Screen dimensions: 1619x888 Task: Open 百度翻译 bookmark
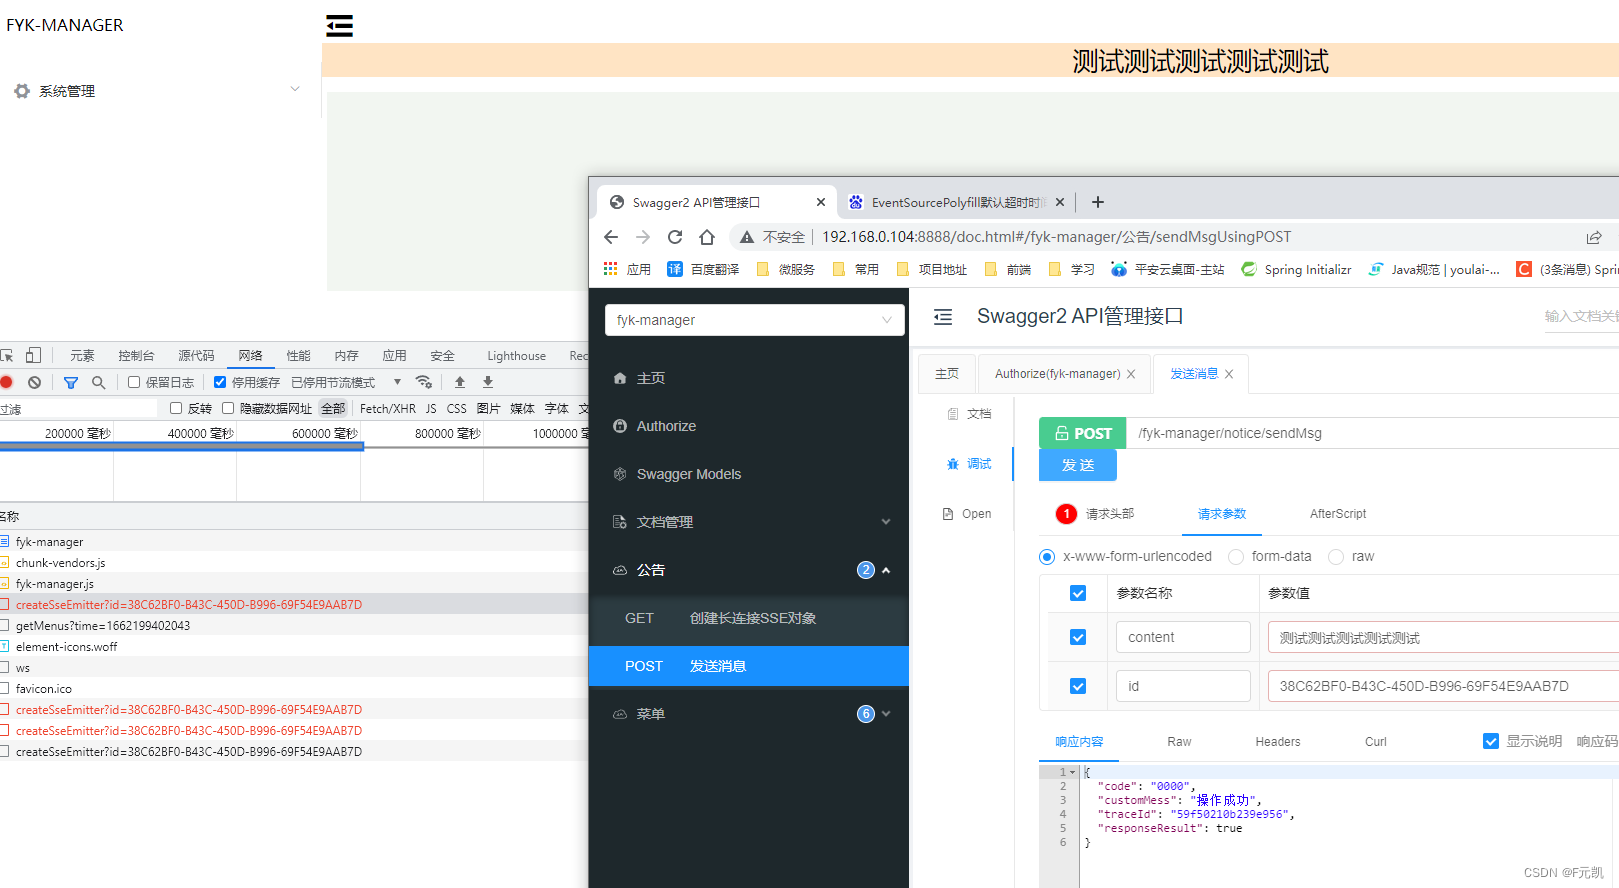(x=703, y=269)
